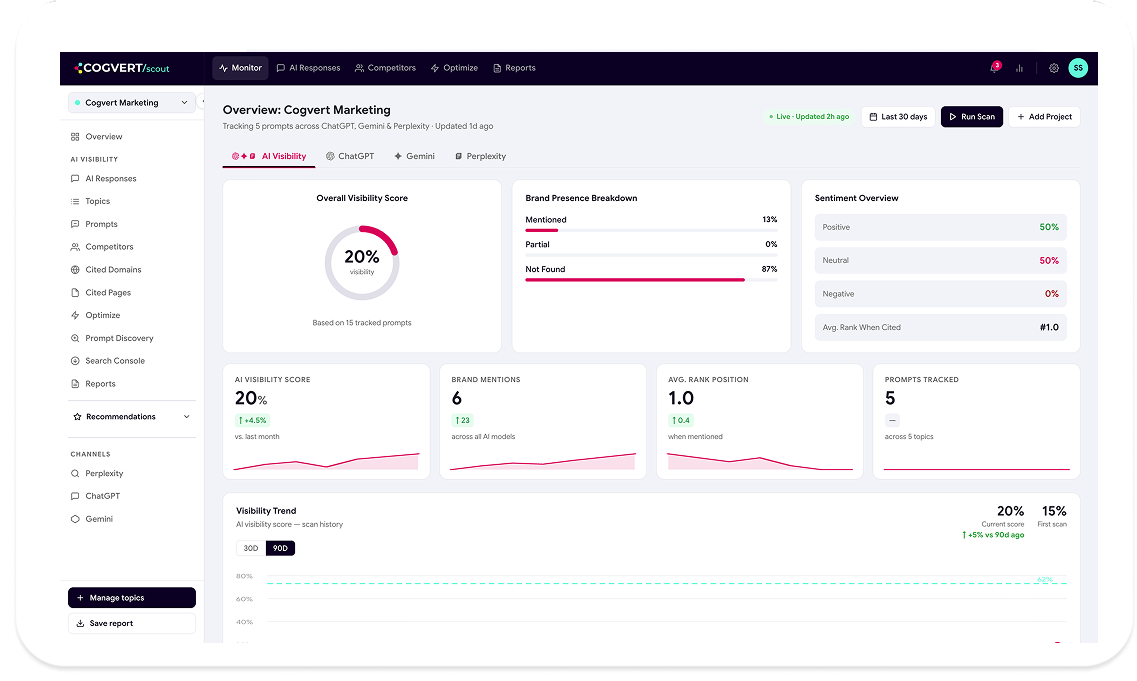
Task: Click the Mentioned 13% progress bar
Action: (x=651, y=230)
